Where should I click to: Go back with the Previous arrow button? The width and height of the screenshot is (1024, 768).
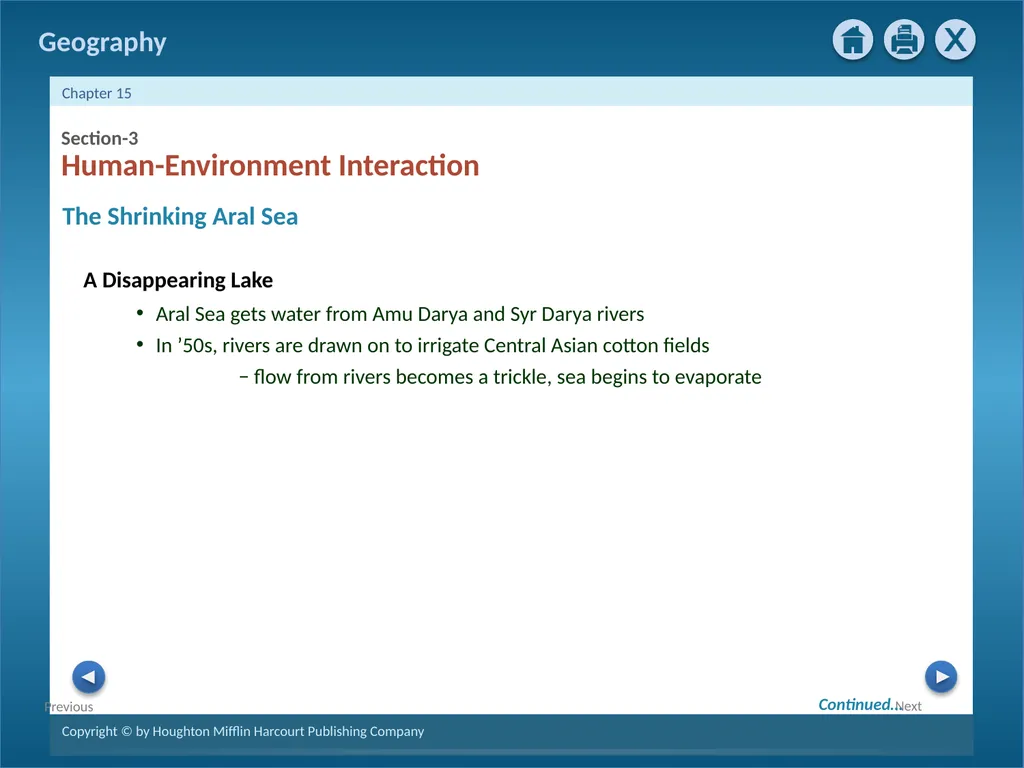click(88, 677)
